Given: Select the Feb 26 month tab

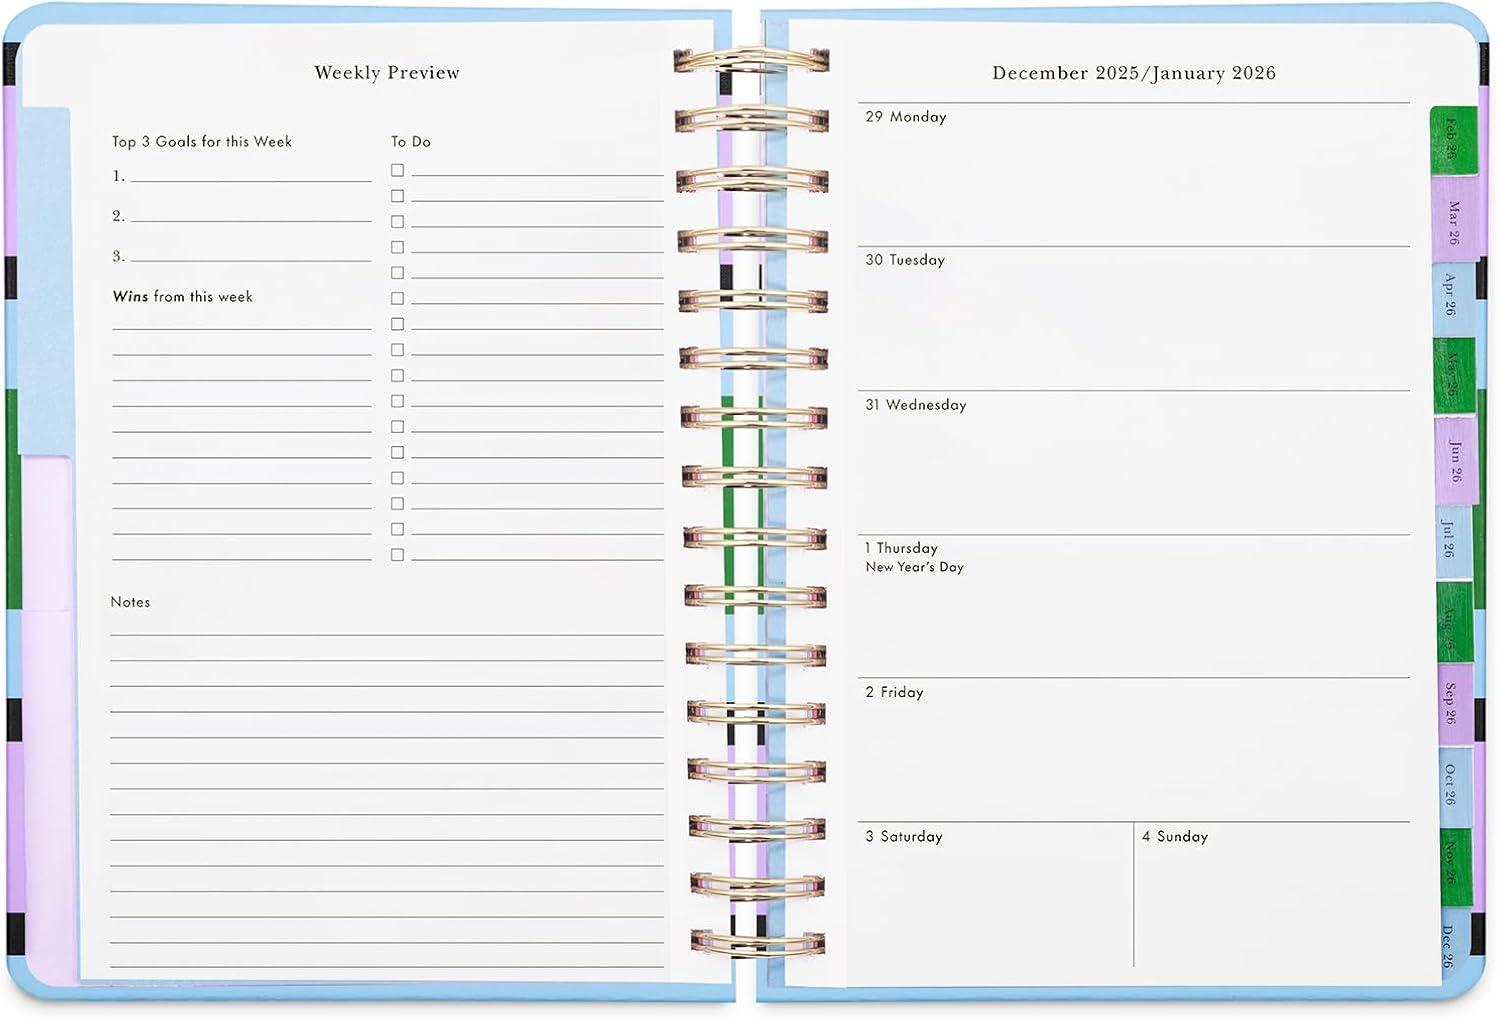Looking at the screenshot, I should click(x=1452, y=138).
